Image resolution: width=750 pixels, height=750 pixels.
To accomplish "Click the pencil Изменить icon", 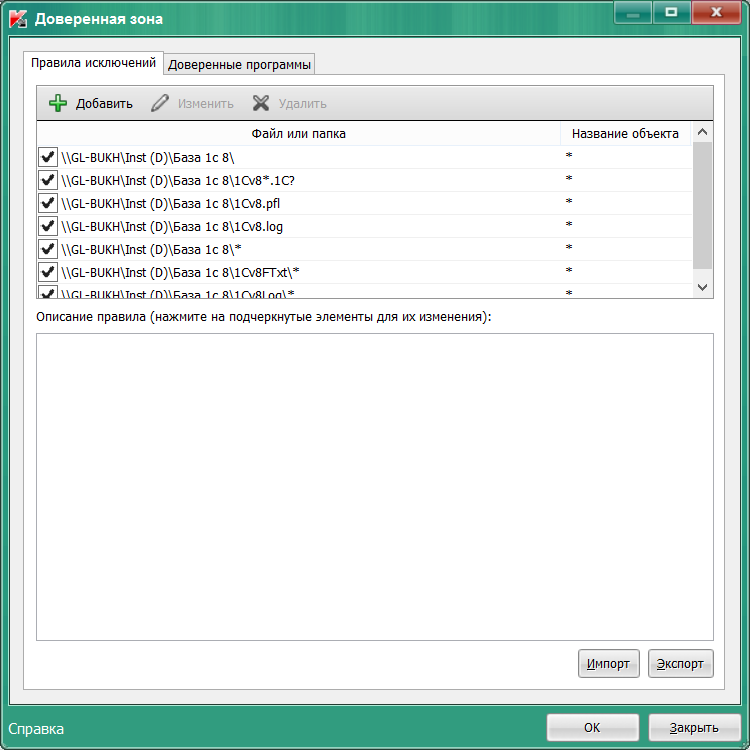I will tap(160, 103).
